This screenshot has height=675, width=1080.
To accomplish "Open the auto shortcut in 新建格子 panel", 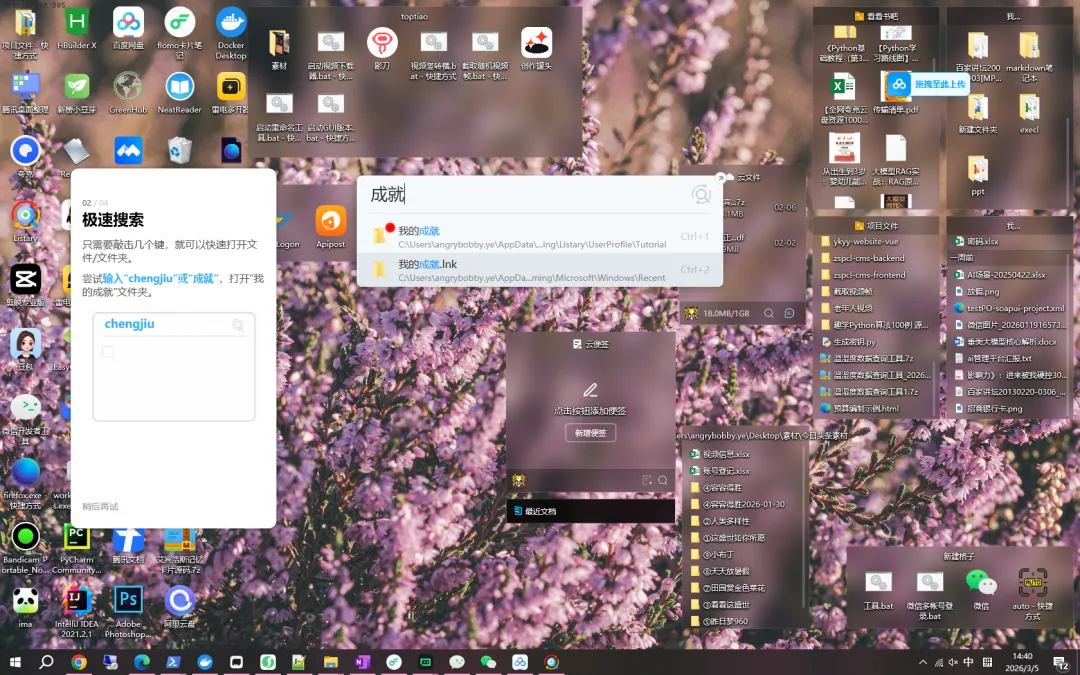I will click(x=1032, y=594).
